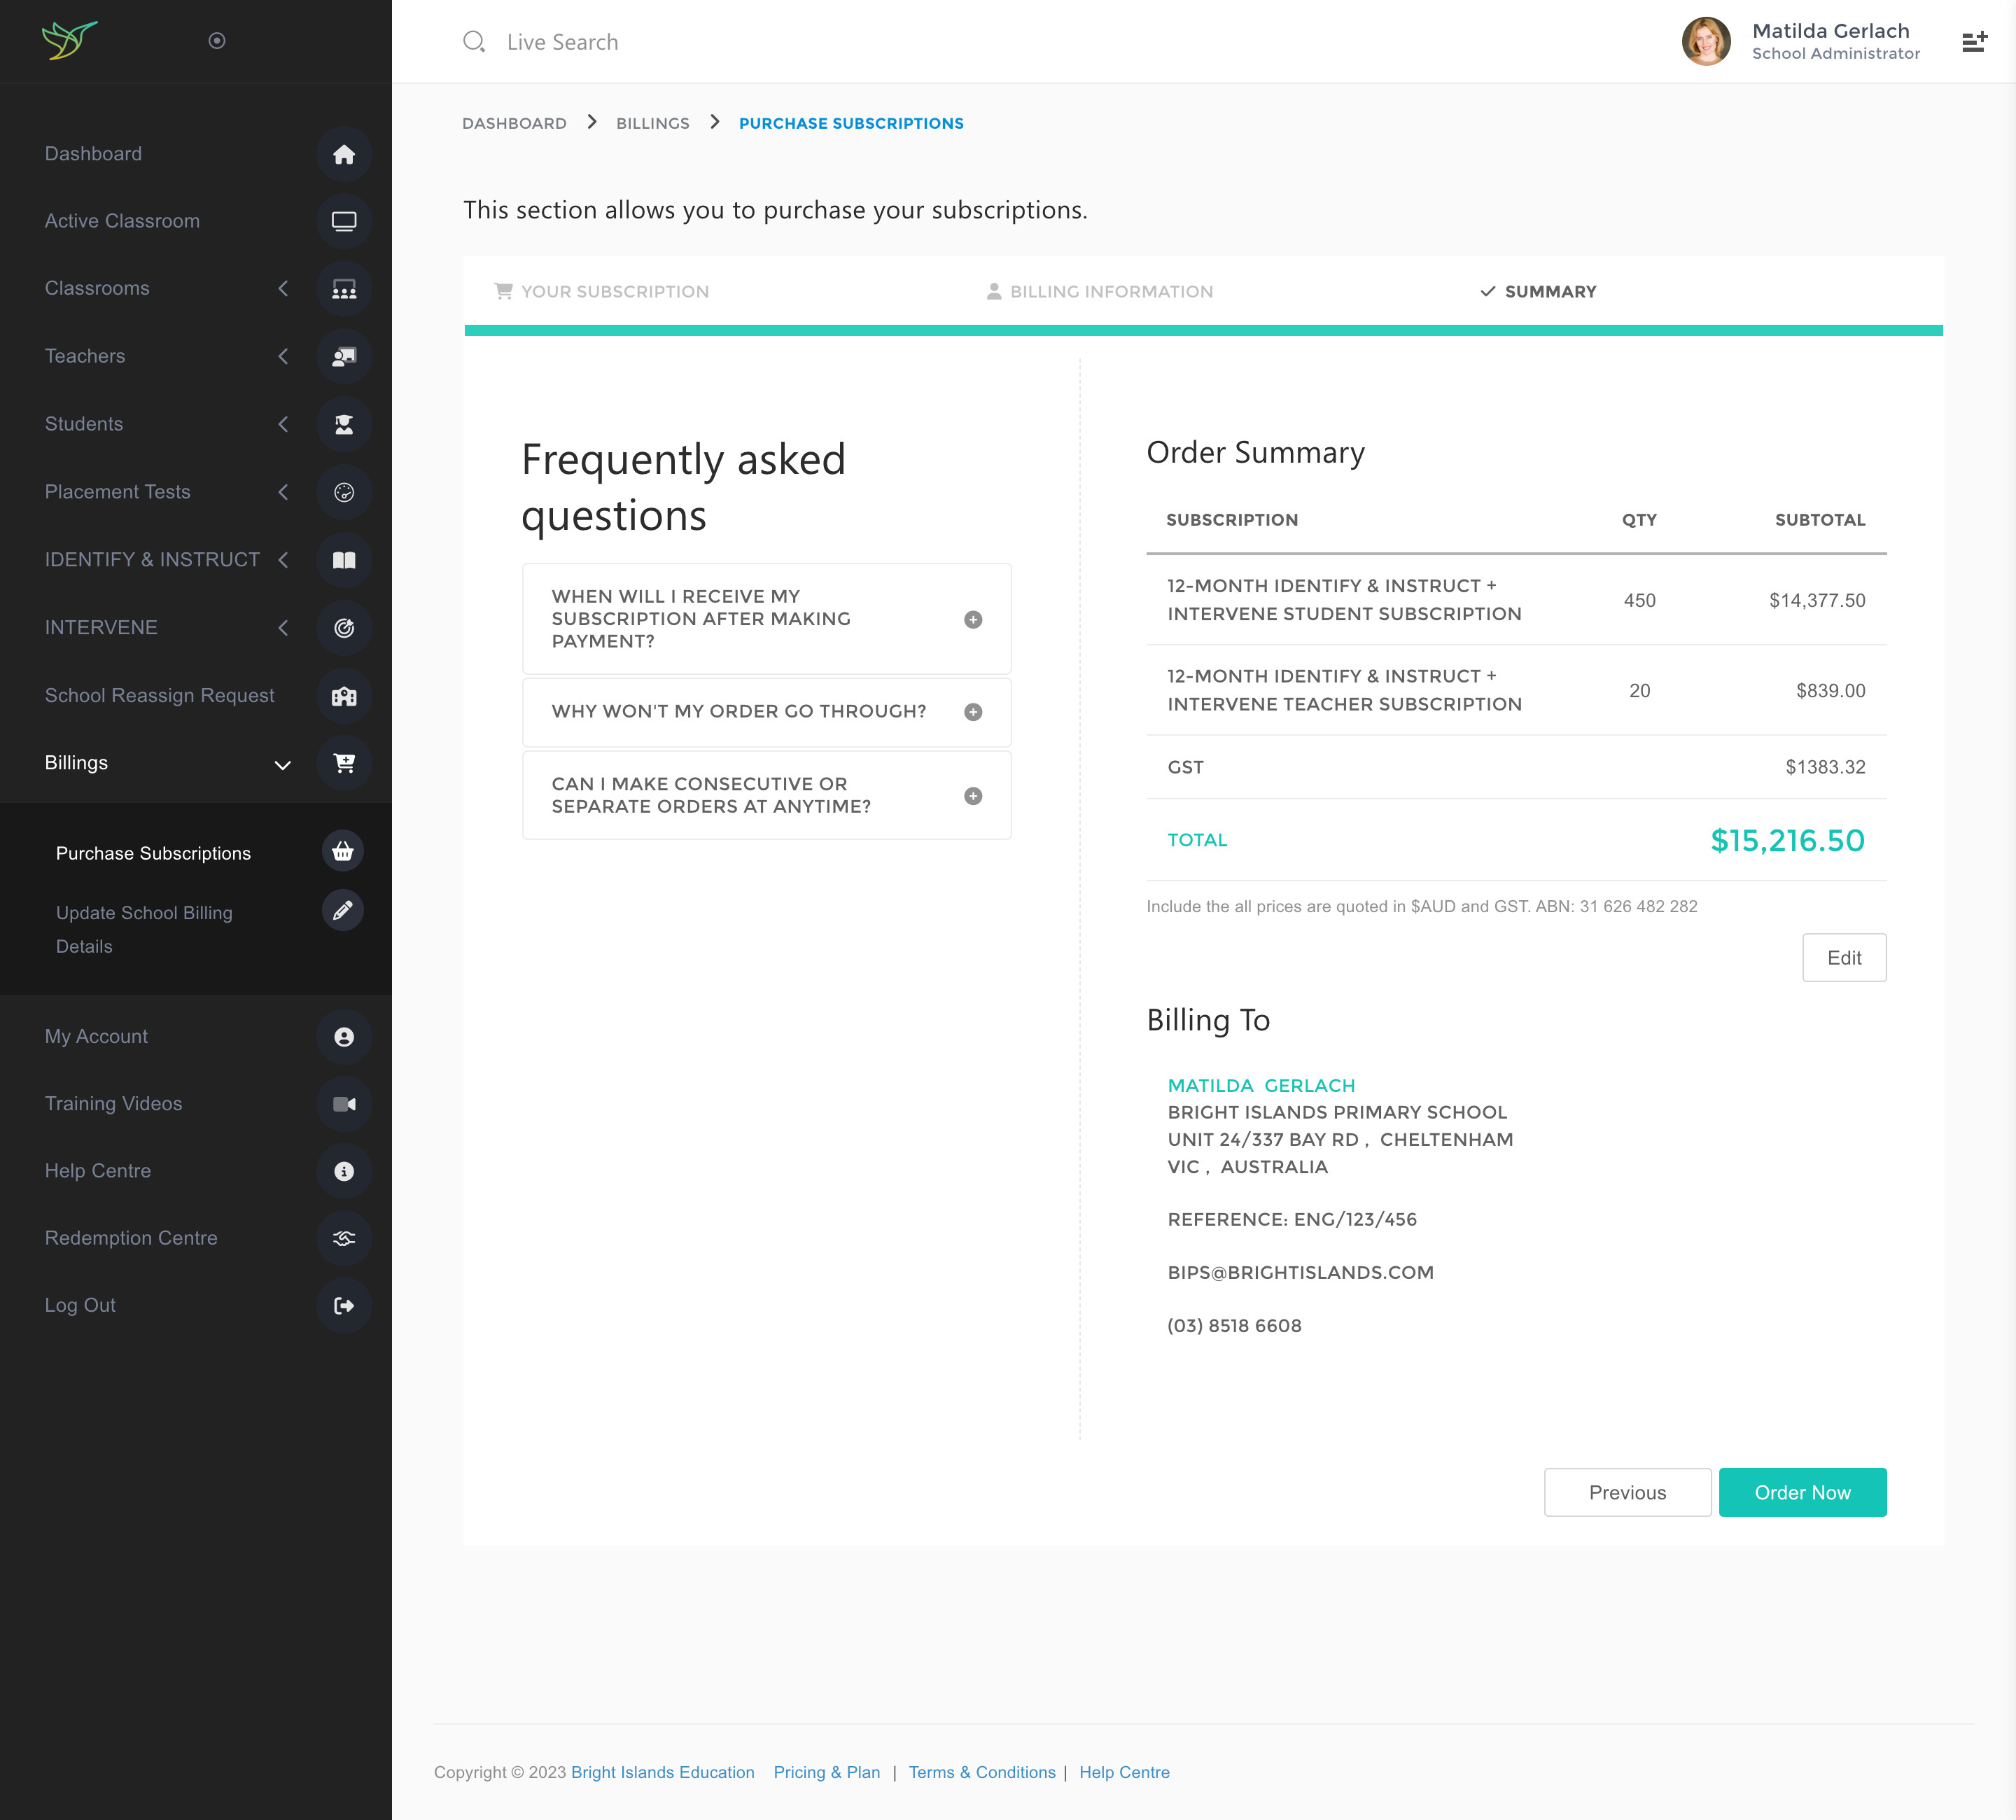
Task: Click the Edit button under order summary
Action: click(1843, 958)
